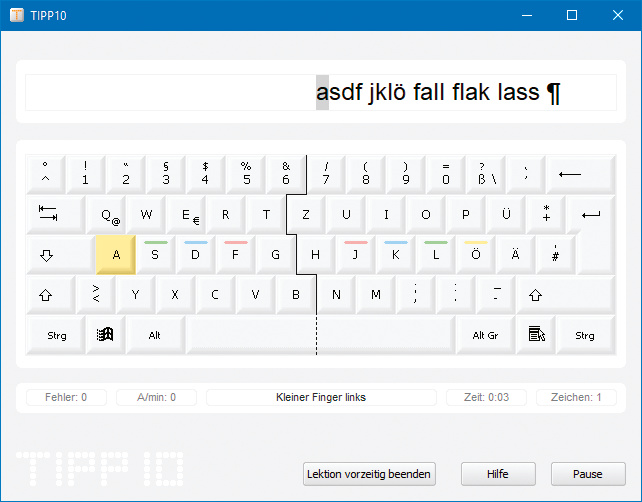Click the left Strg key
The image size is (642, 502).
point(56,335)
